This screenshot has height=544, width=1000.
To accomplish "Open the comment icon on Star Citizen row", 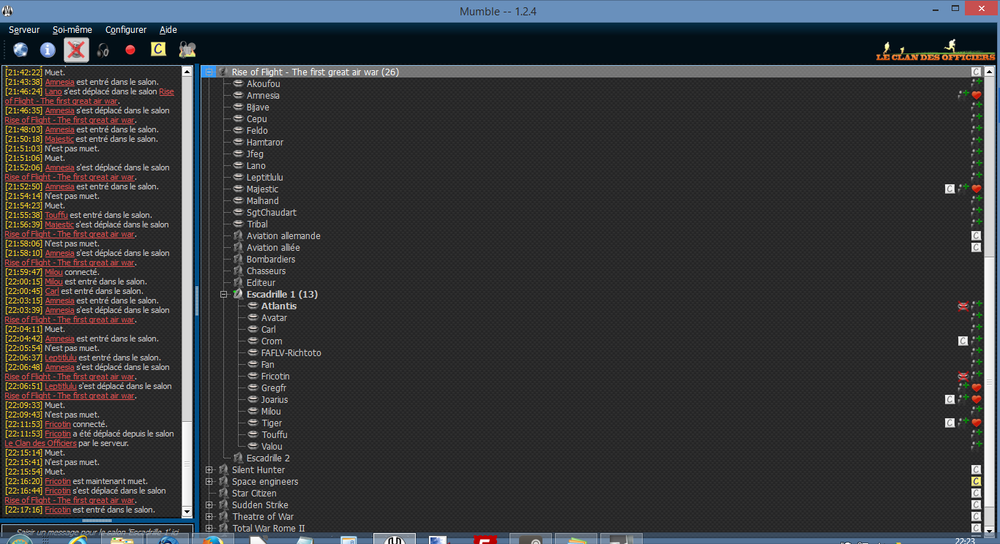I will 976,493.
